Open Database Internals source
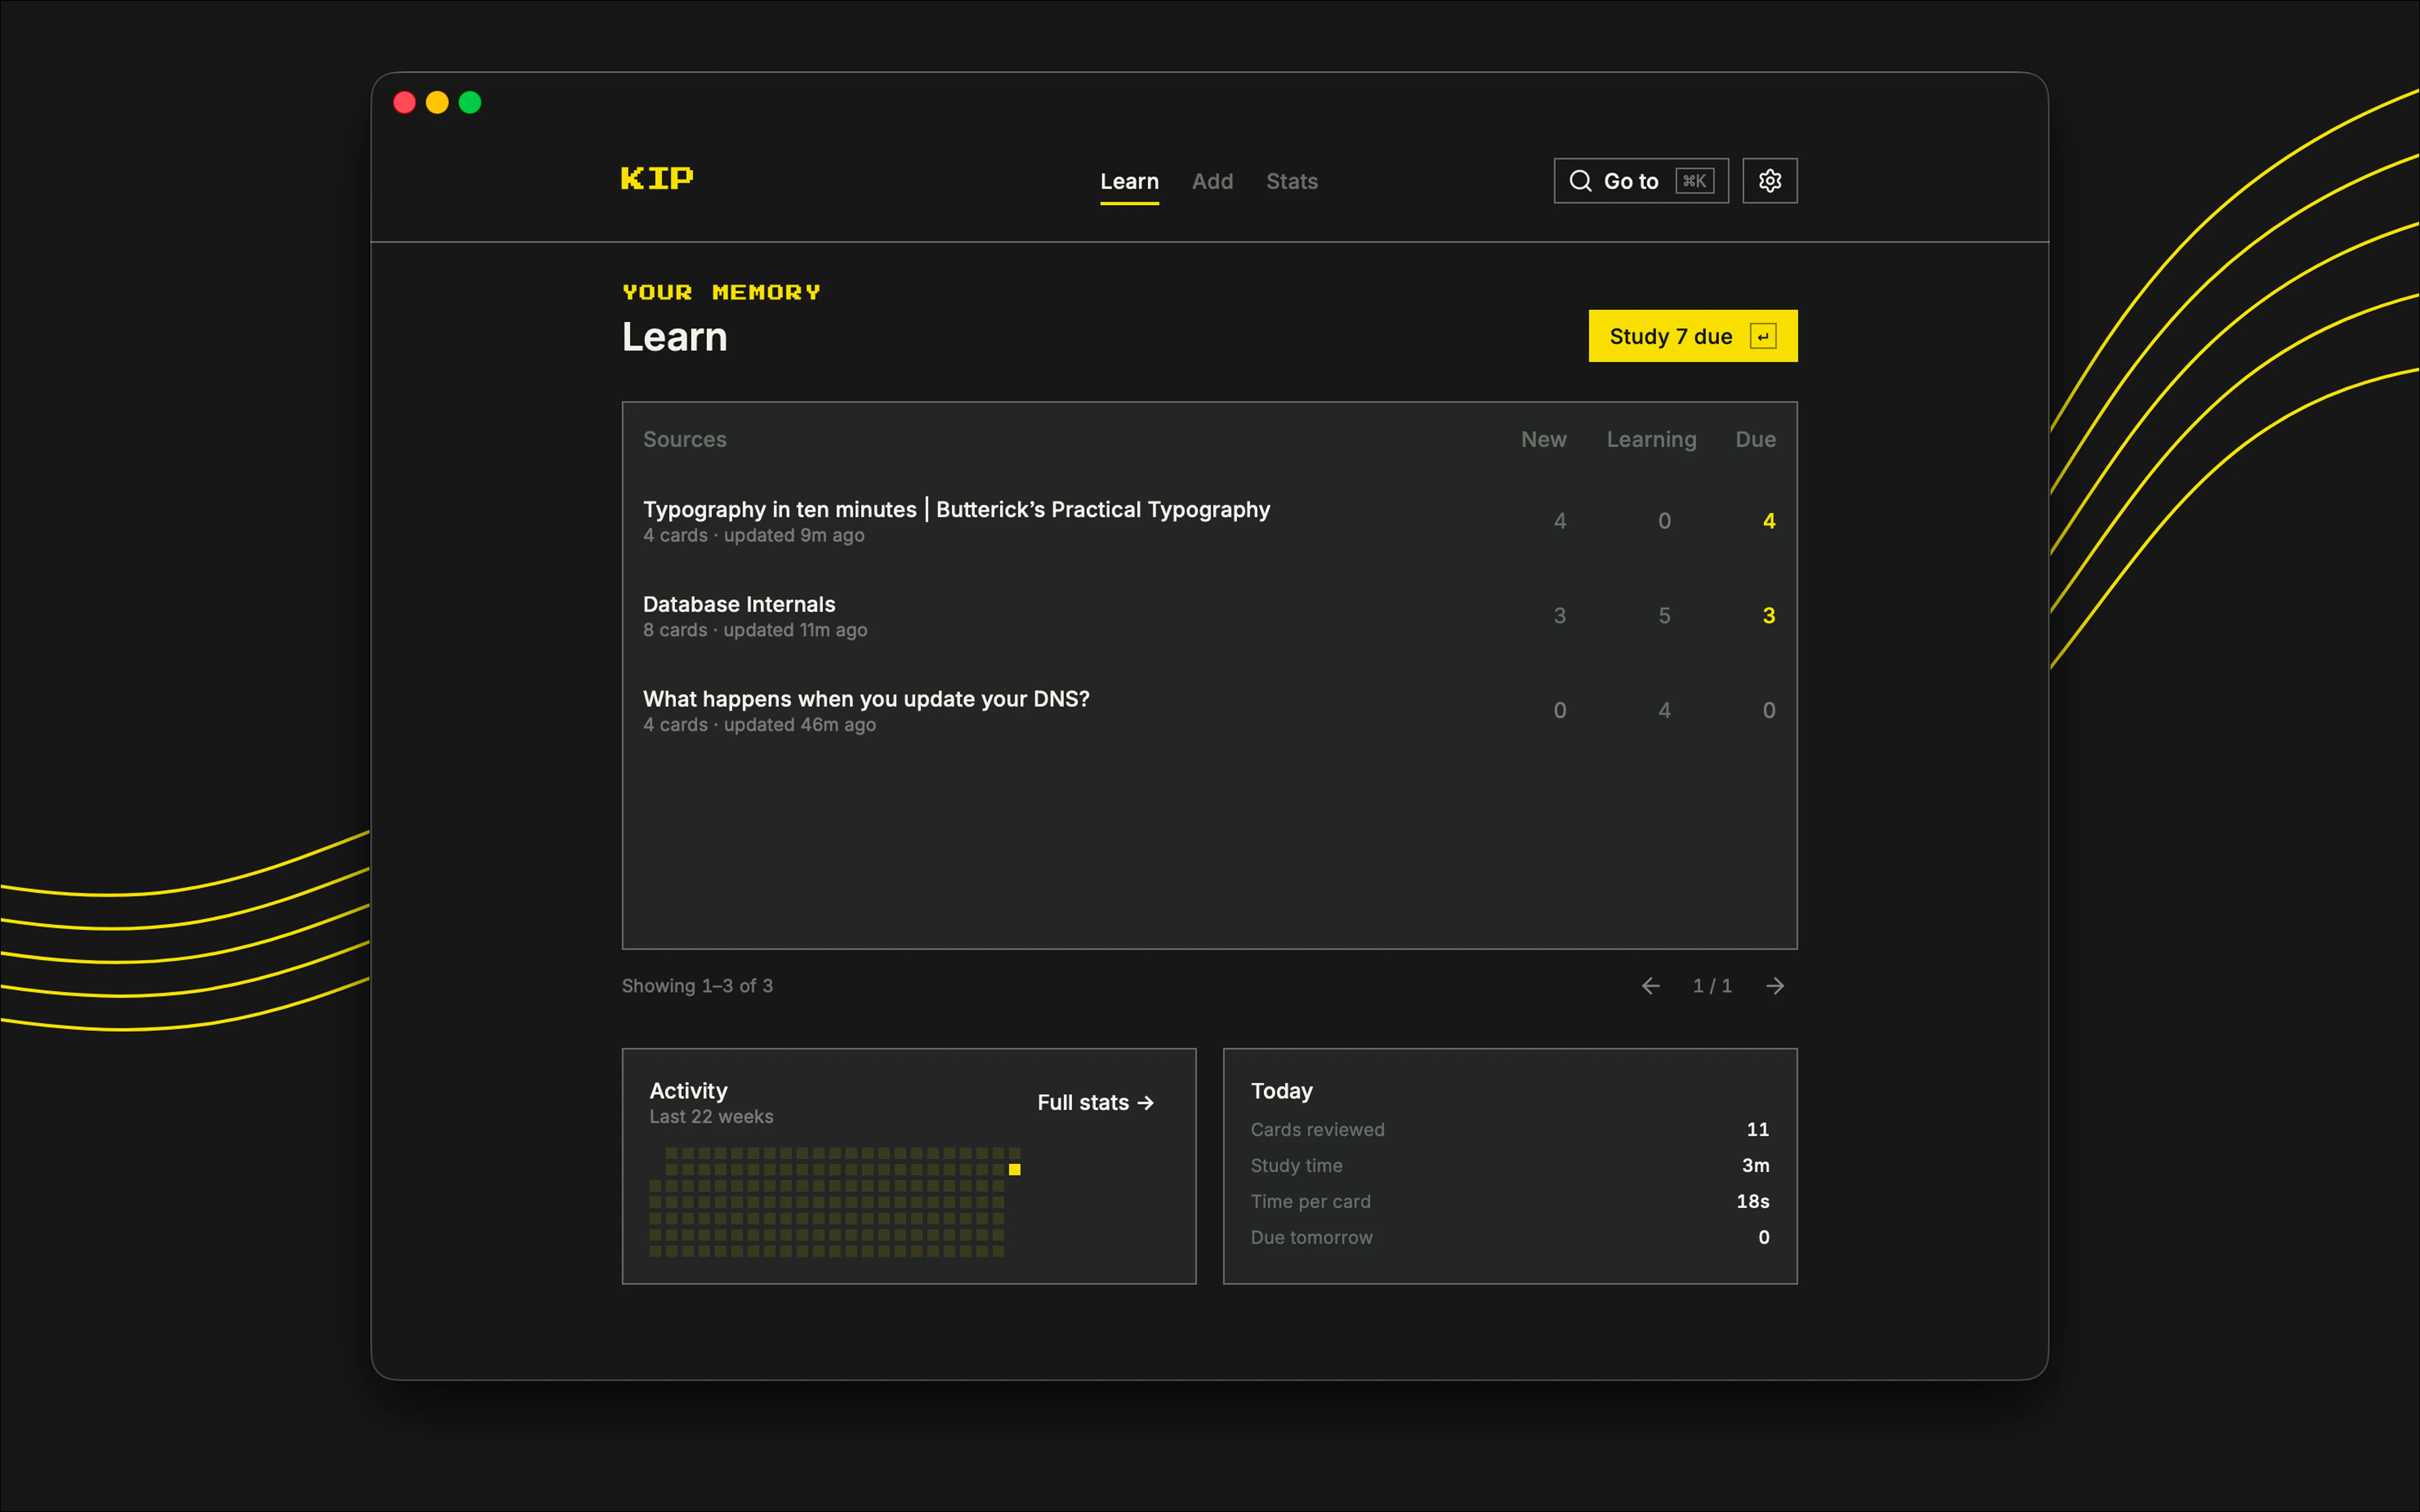The height and width of the screenshot is (1512, 2420). [1209, 616]
